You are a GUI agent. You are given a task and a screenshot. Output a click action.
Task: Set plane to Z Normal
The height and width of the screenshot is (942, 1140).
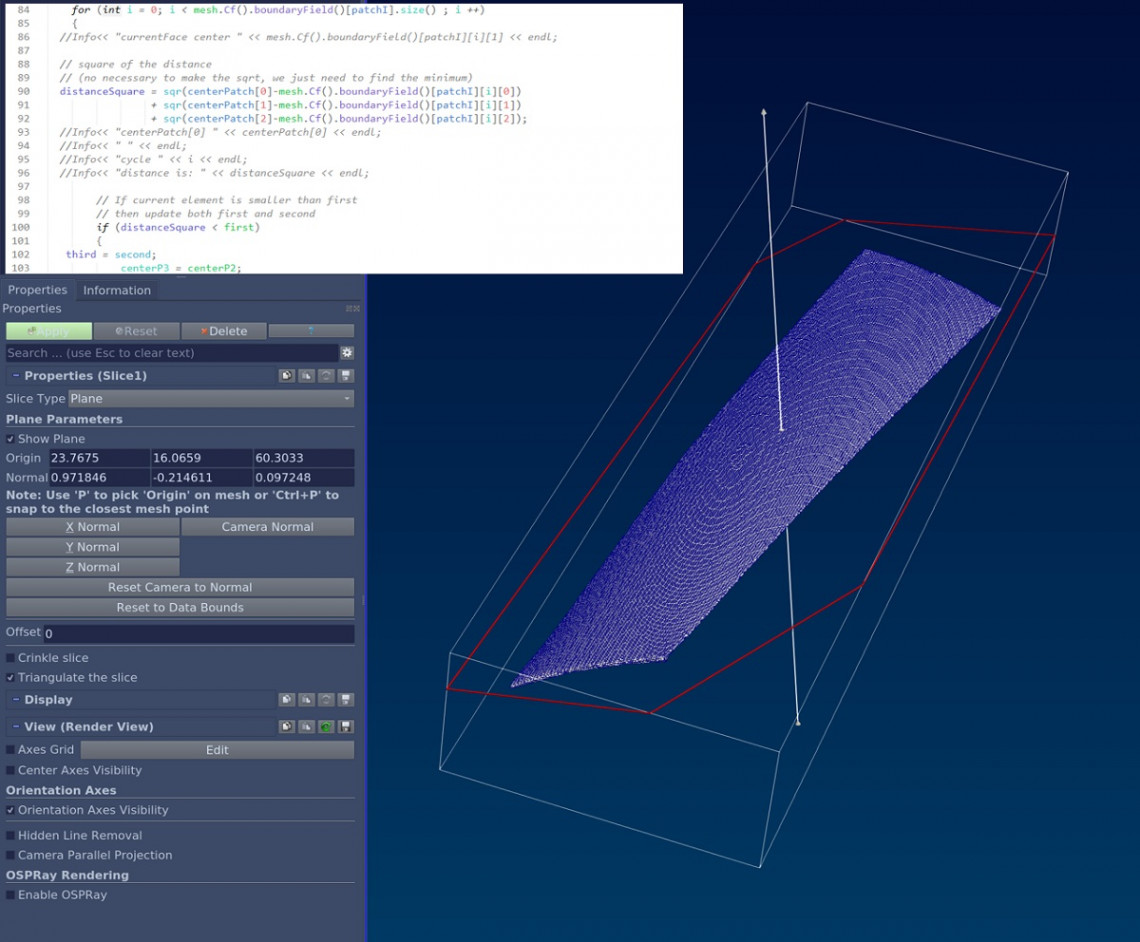pyautogui.click(x=92, y=567)
